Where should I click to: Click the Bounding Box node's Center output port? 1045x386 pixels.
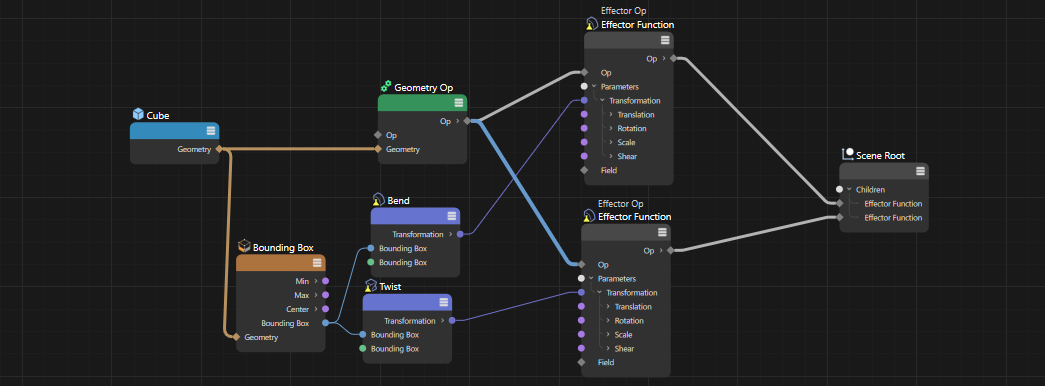click(325, 309)
